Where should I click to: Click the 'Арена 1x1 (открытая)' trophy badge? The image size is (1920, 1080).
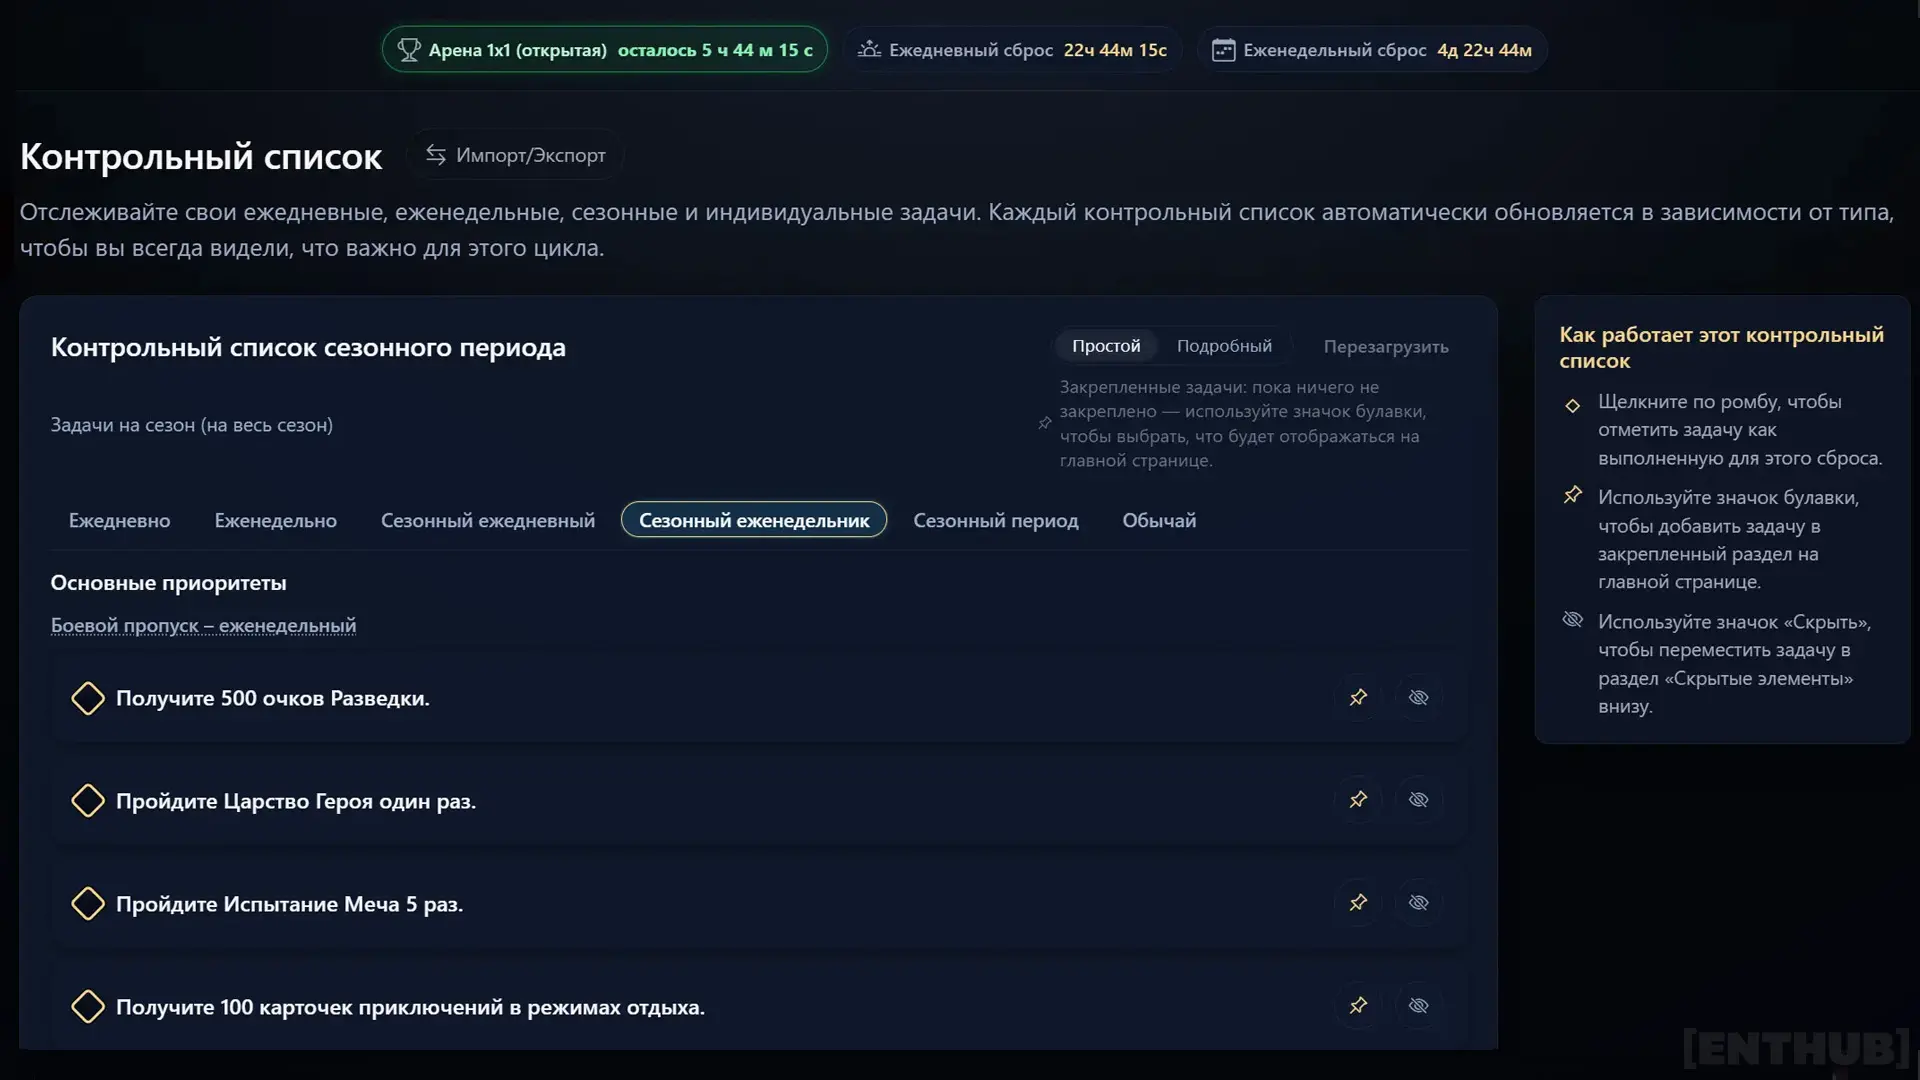tap(604, 50)
